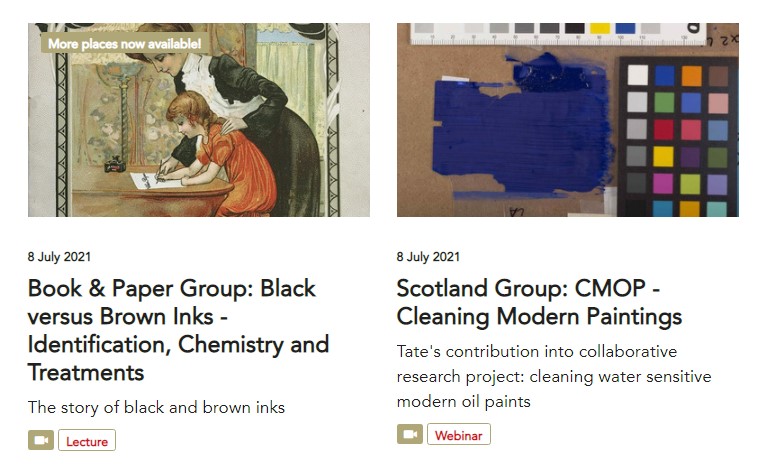Click the video camera icon beside Webinar
This screenshot has width=758, height=465.
(x=410, y=434)
